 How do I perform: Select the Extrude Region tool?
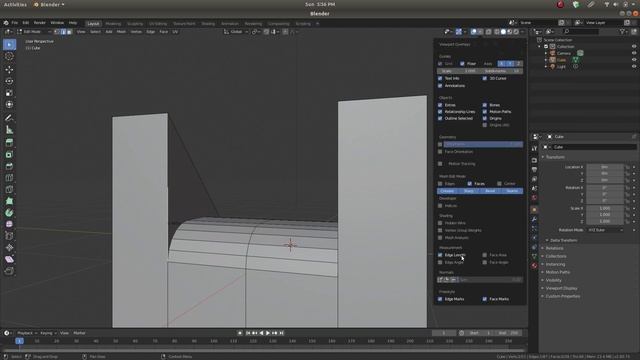point(9,142)
